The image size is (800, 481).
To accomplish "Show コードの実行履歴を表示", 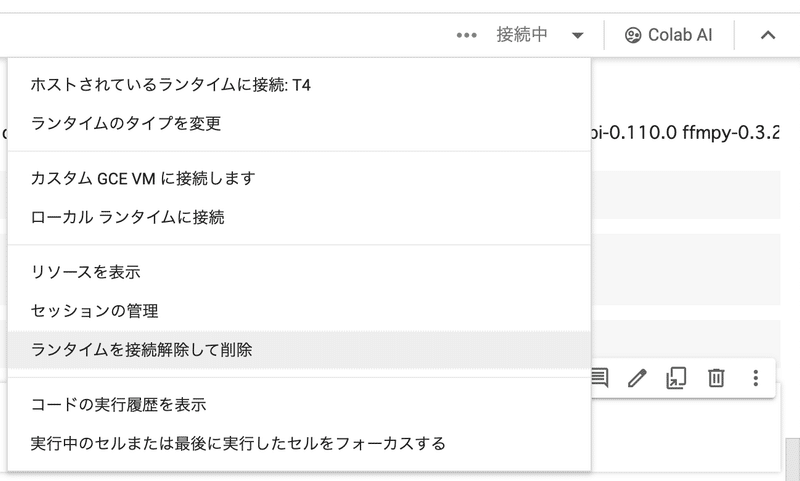I will pyautogui.click(x=118, y=404).
